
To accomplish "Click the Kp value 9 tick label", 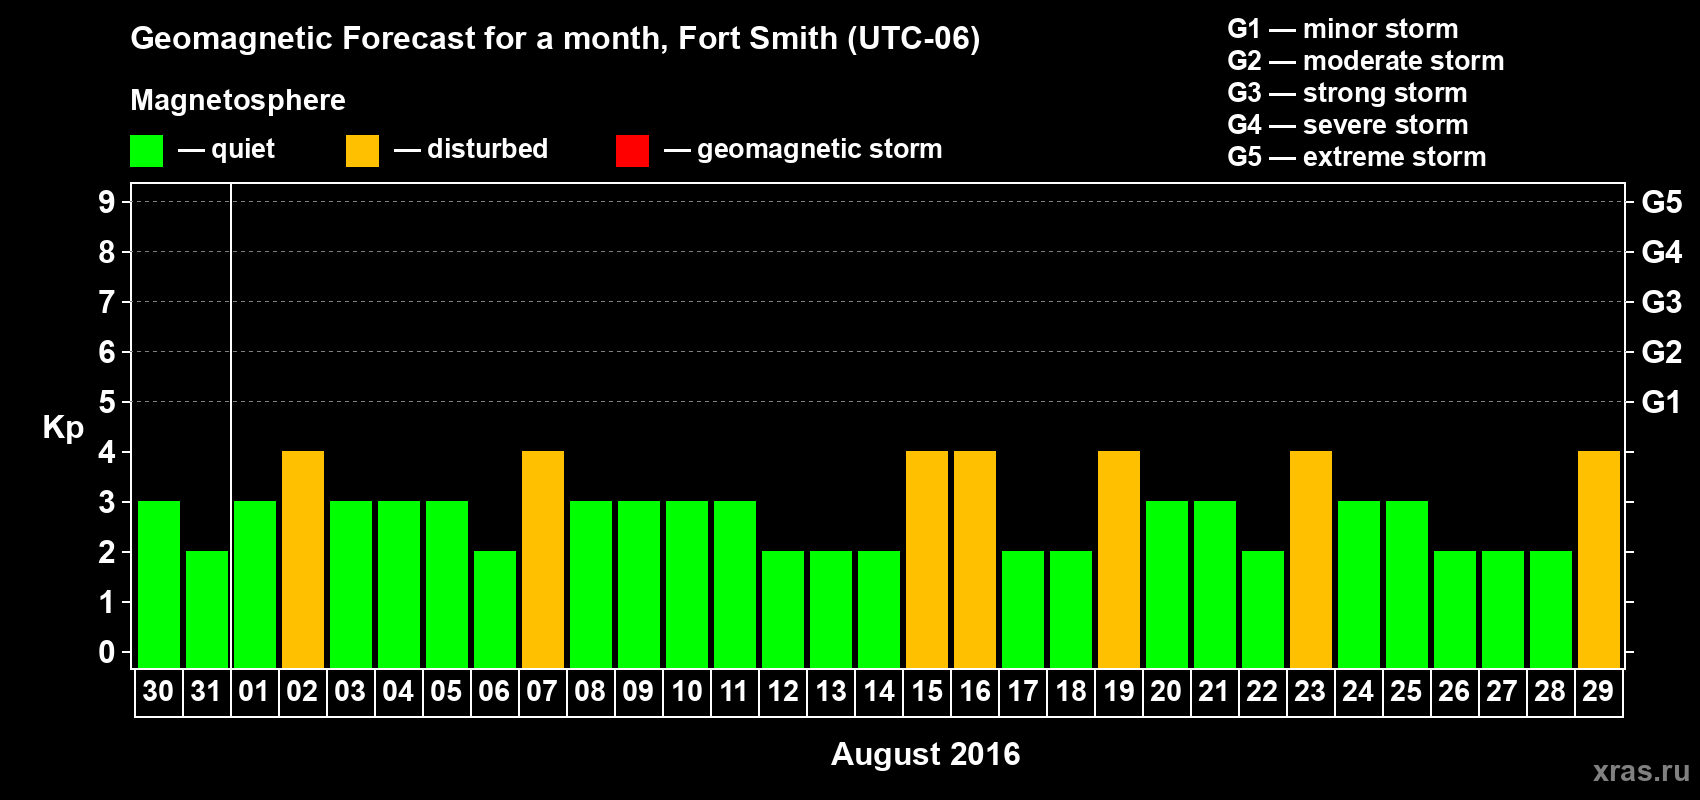I will [x=107, y=202].
